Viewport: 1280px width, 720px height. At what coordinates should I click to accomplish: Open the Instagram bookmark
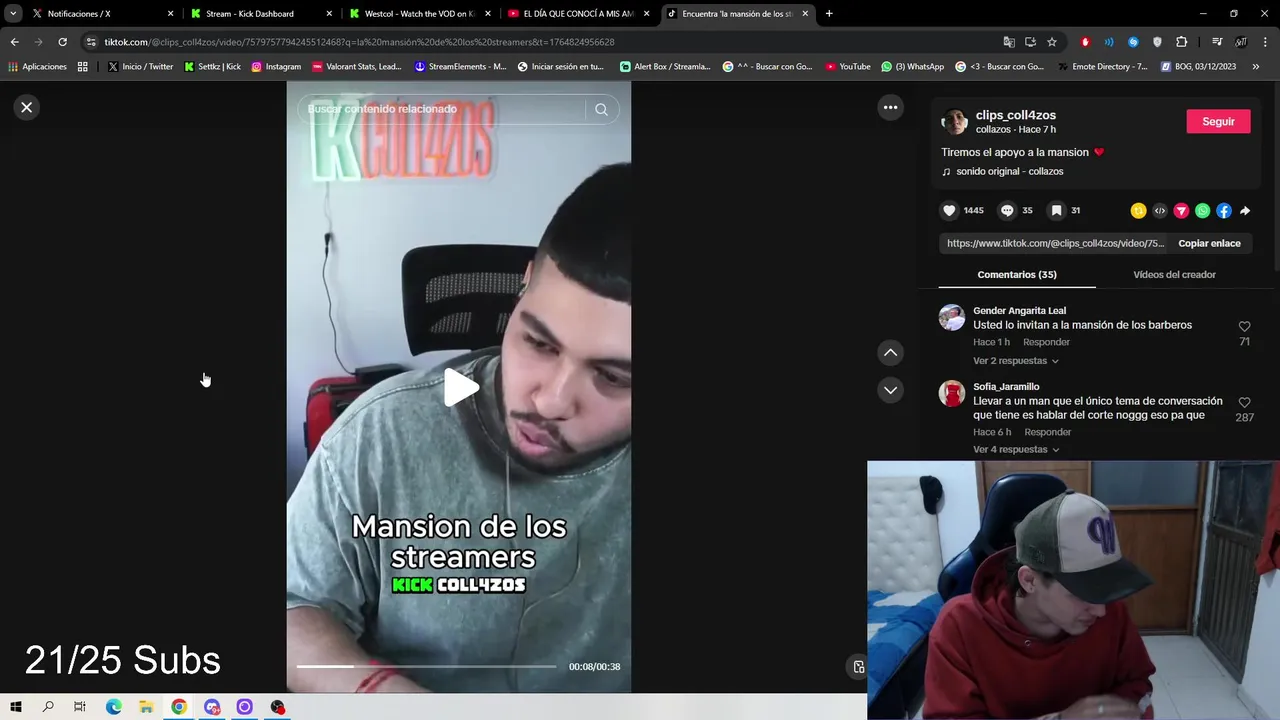click(x=276, y=67)
